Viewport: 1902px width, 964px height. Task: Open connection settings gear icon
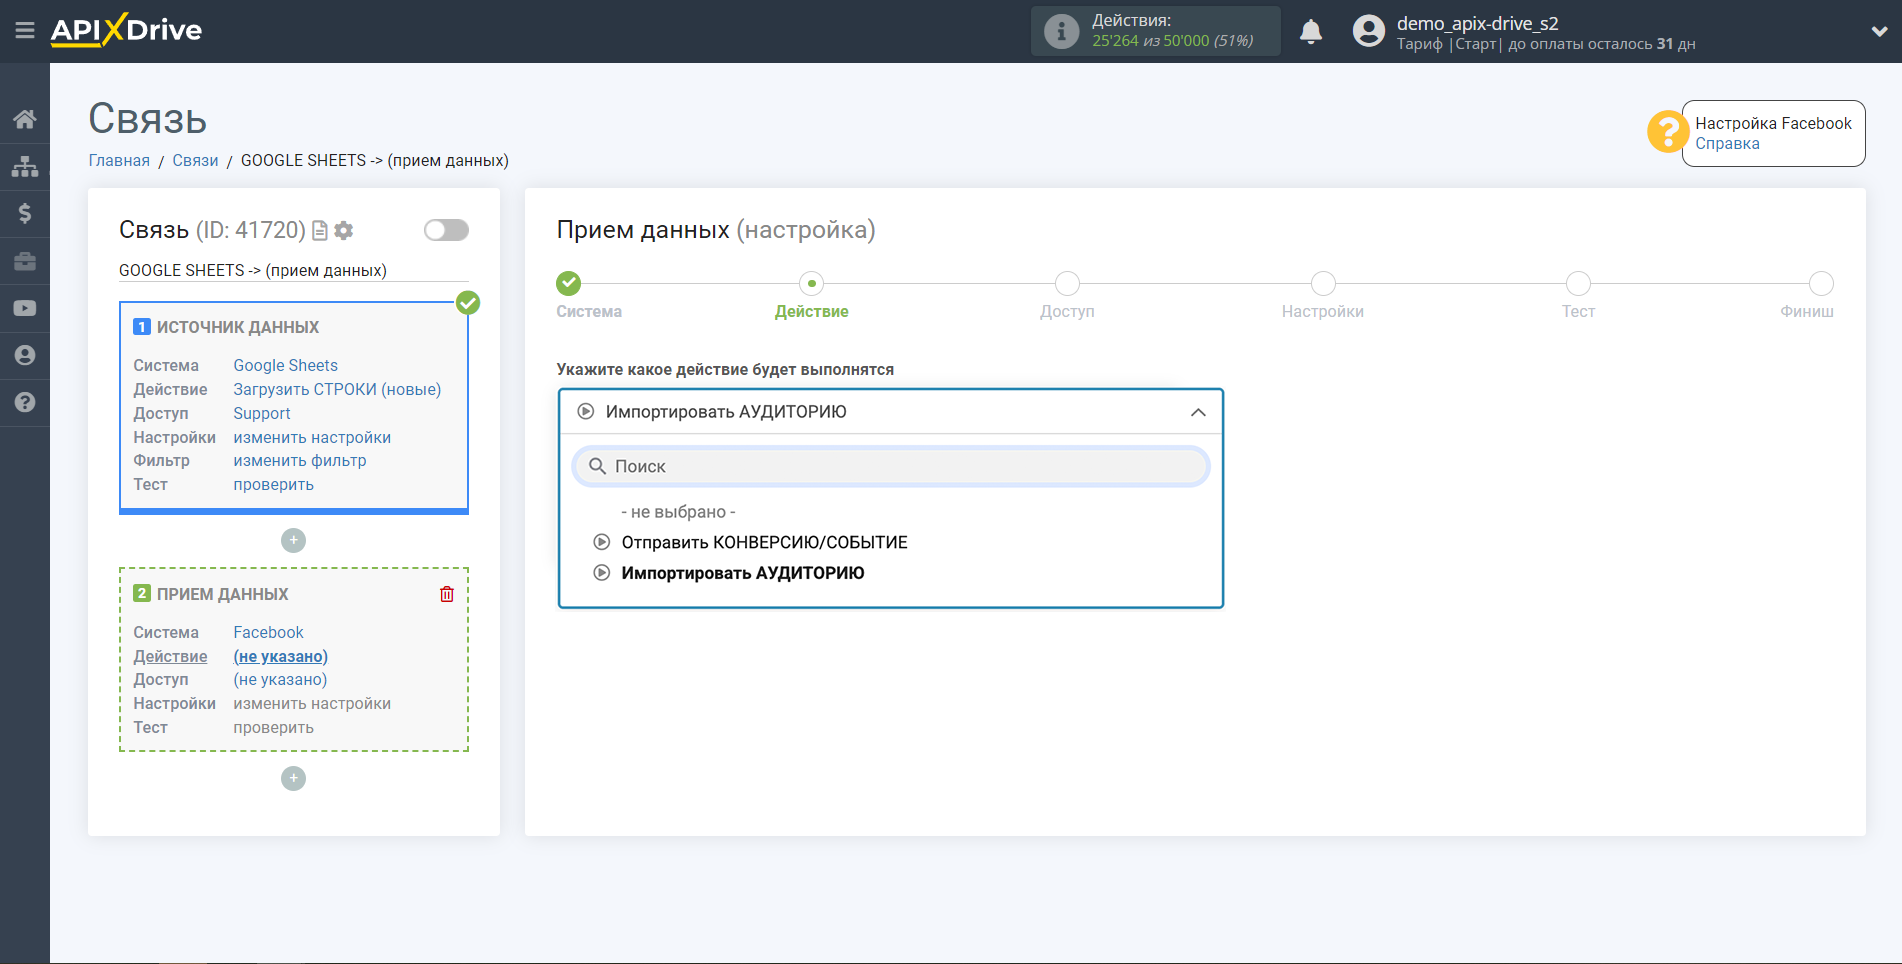(x=344, y=231)
